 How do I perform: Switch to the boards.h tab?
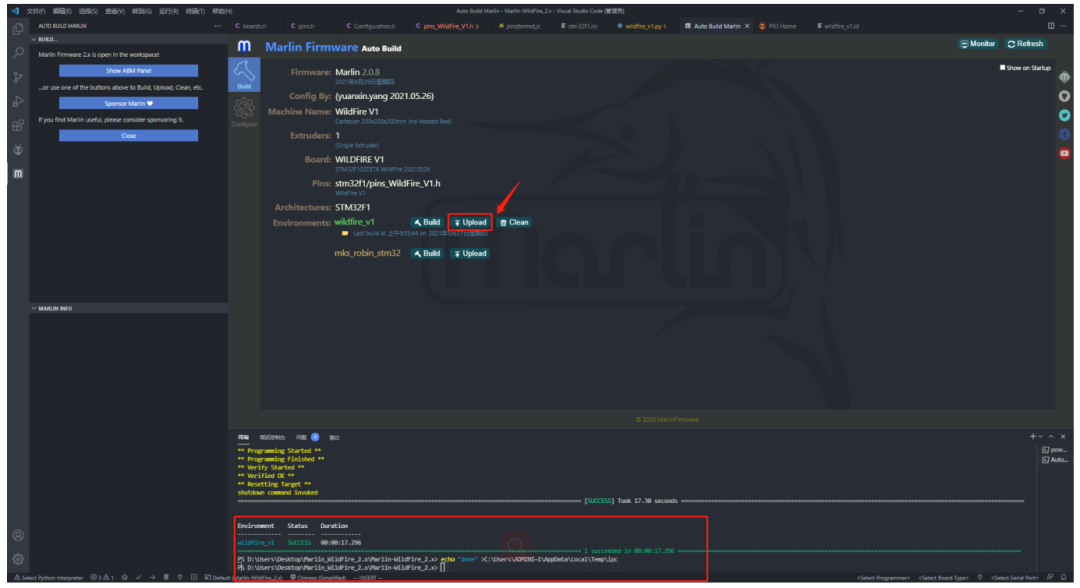[x=254, y=26]
